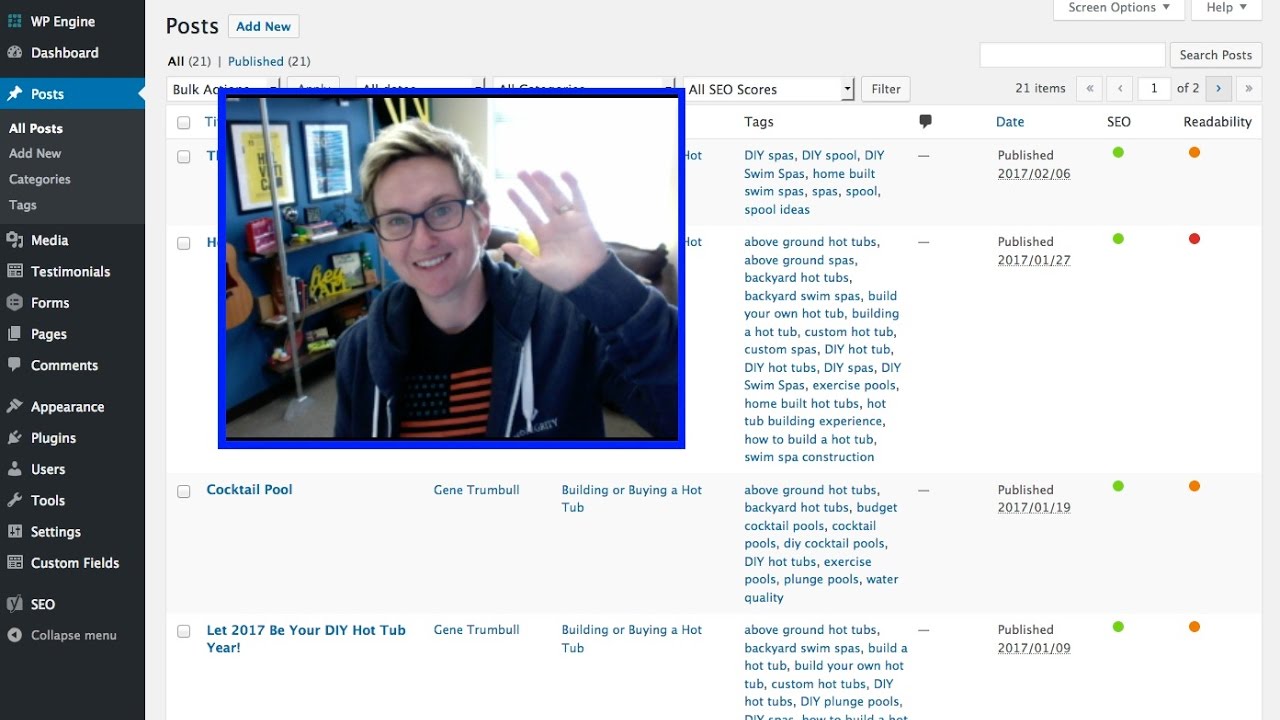This screenshot has height=720, width=1280.
Task: Click green SEO dot for Let 2017 post
Action: [1118, 626]
